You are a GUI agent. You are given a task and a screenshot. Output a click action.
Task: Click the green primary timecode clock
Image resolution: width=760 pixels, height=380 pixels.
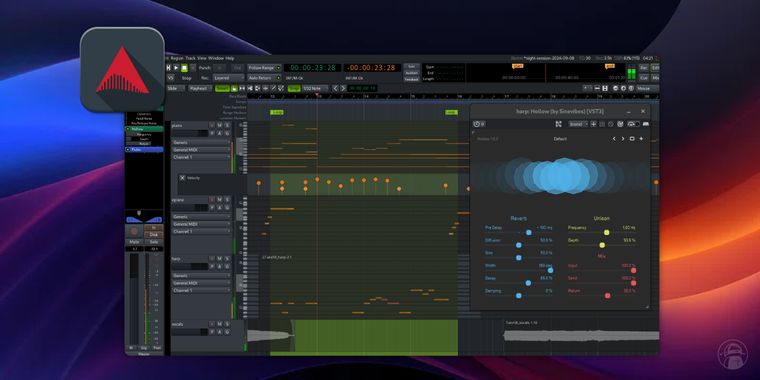(x=313, y=68)
